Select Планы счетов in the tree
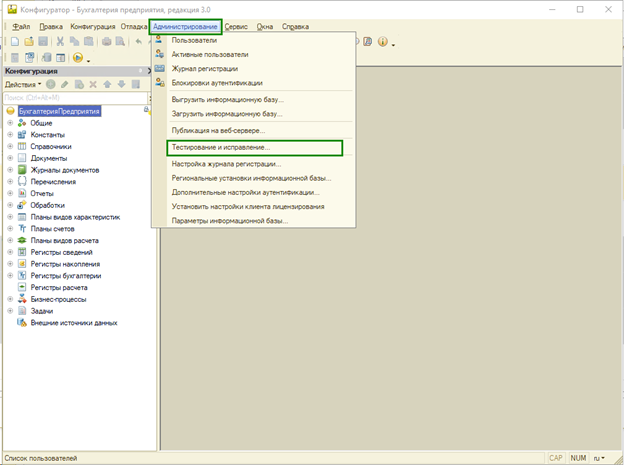Image resolution: width=624 pixels, height=465 pixels. pyautogui.click(x=53, y=229)
